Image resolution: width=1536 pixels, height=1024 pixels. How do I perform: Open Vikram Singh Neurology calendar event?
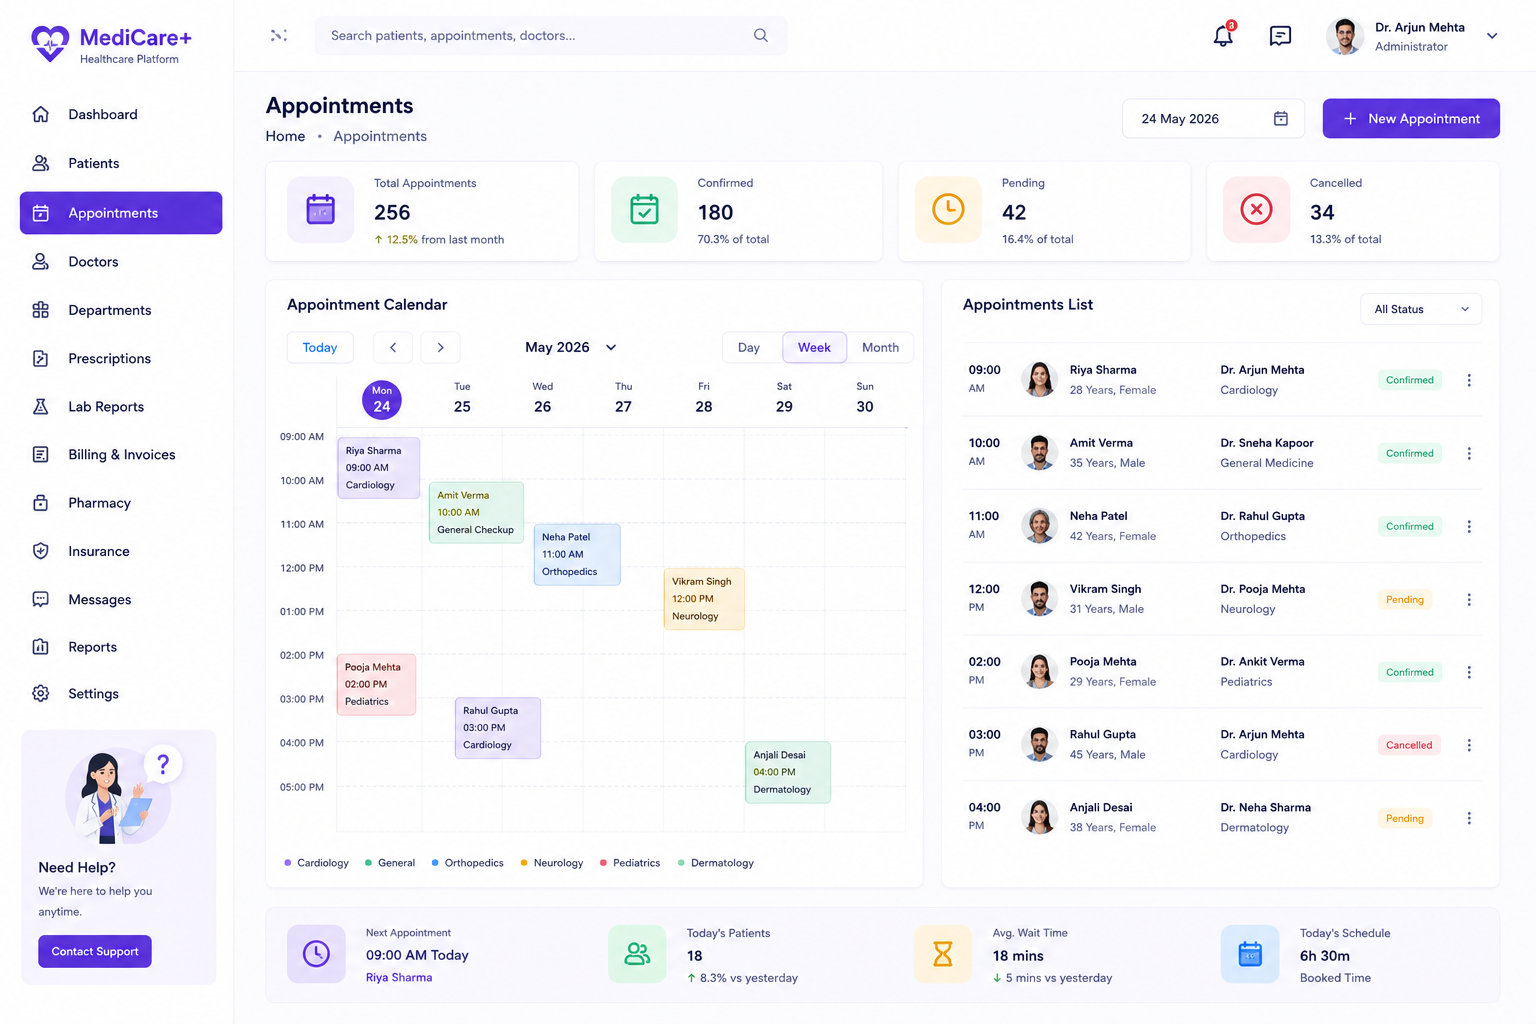coord(704,599)
